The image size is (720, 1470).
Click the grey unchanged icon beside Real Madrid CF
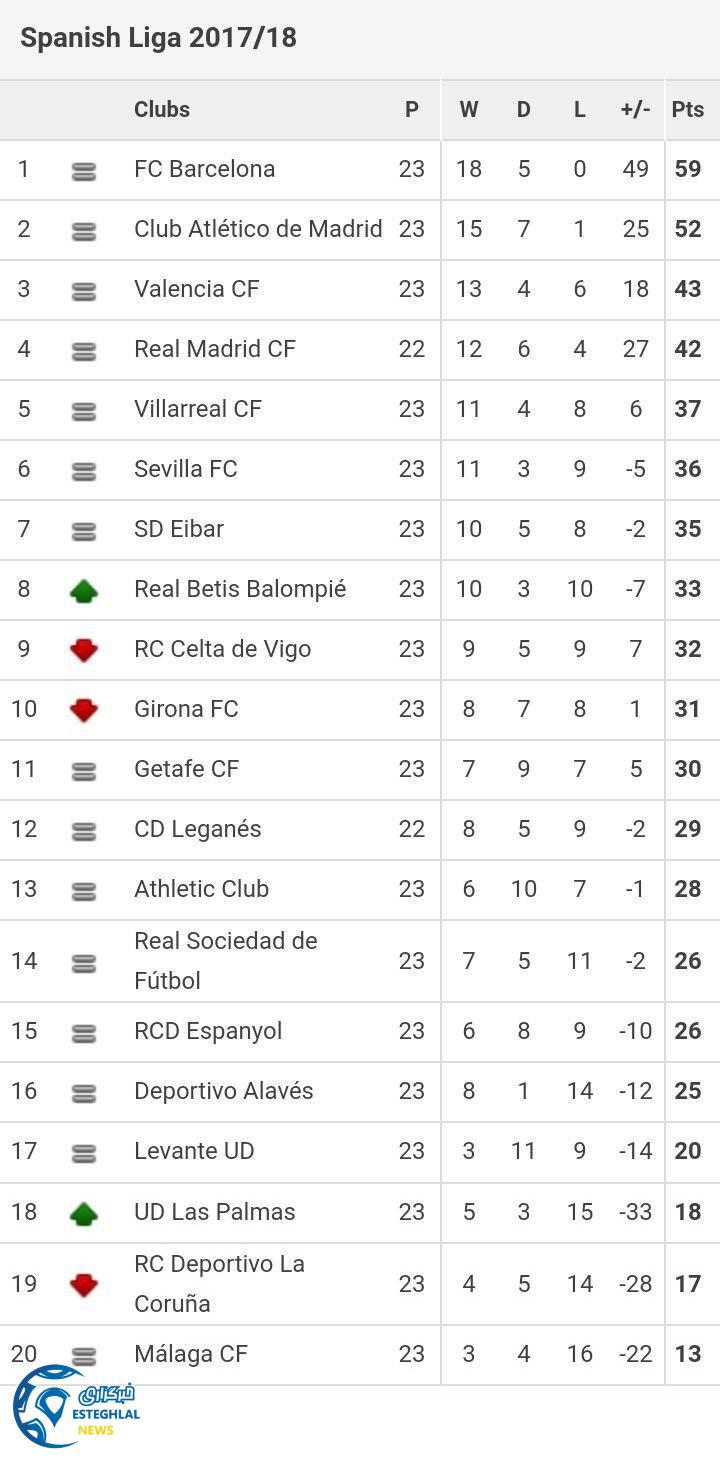[x=84, y=352]
